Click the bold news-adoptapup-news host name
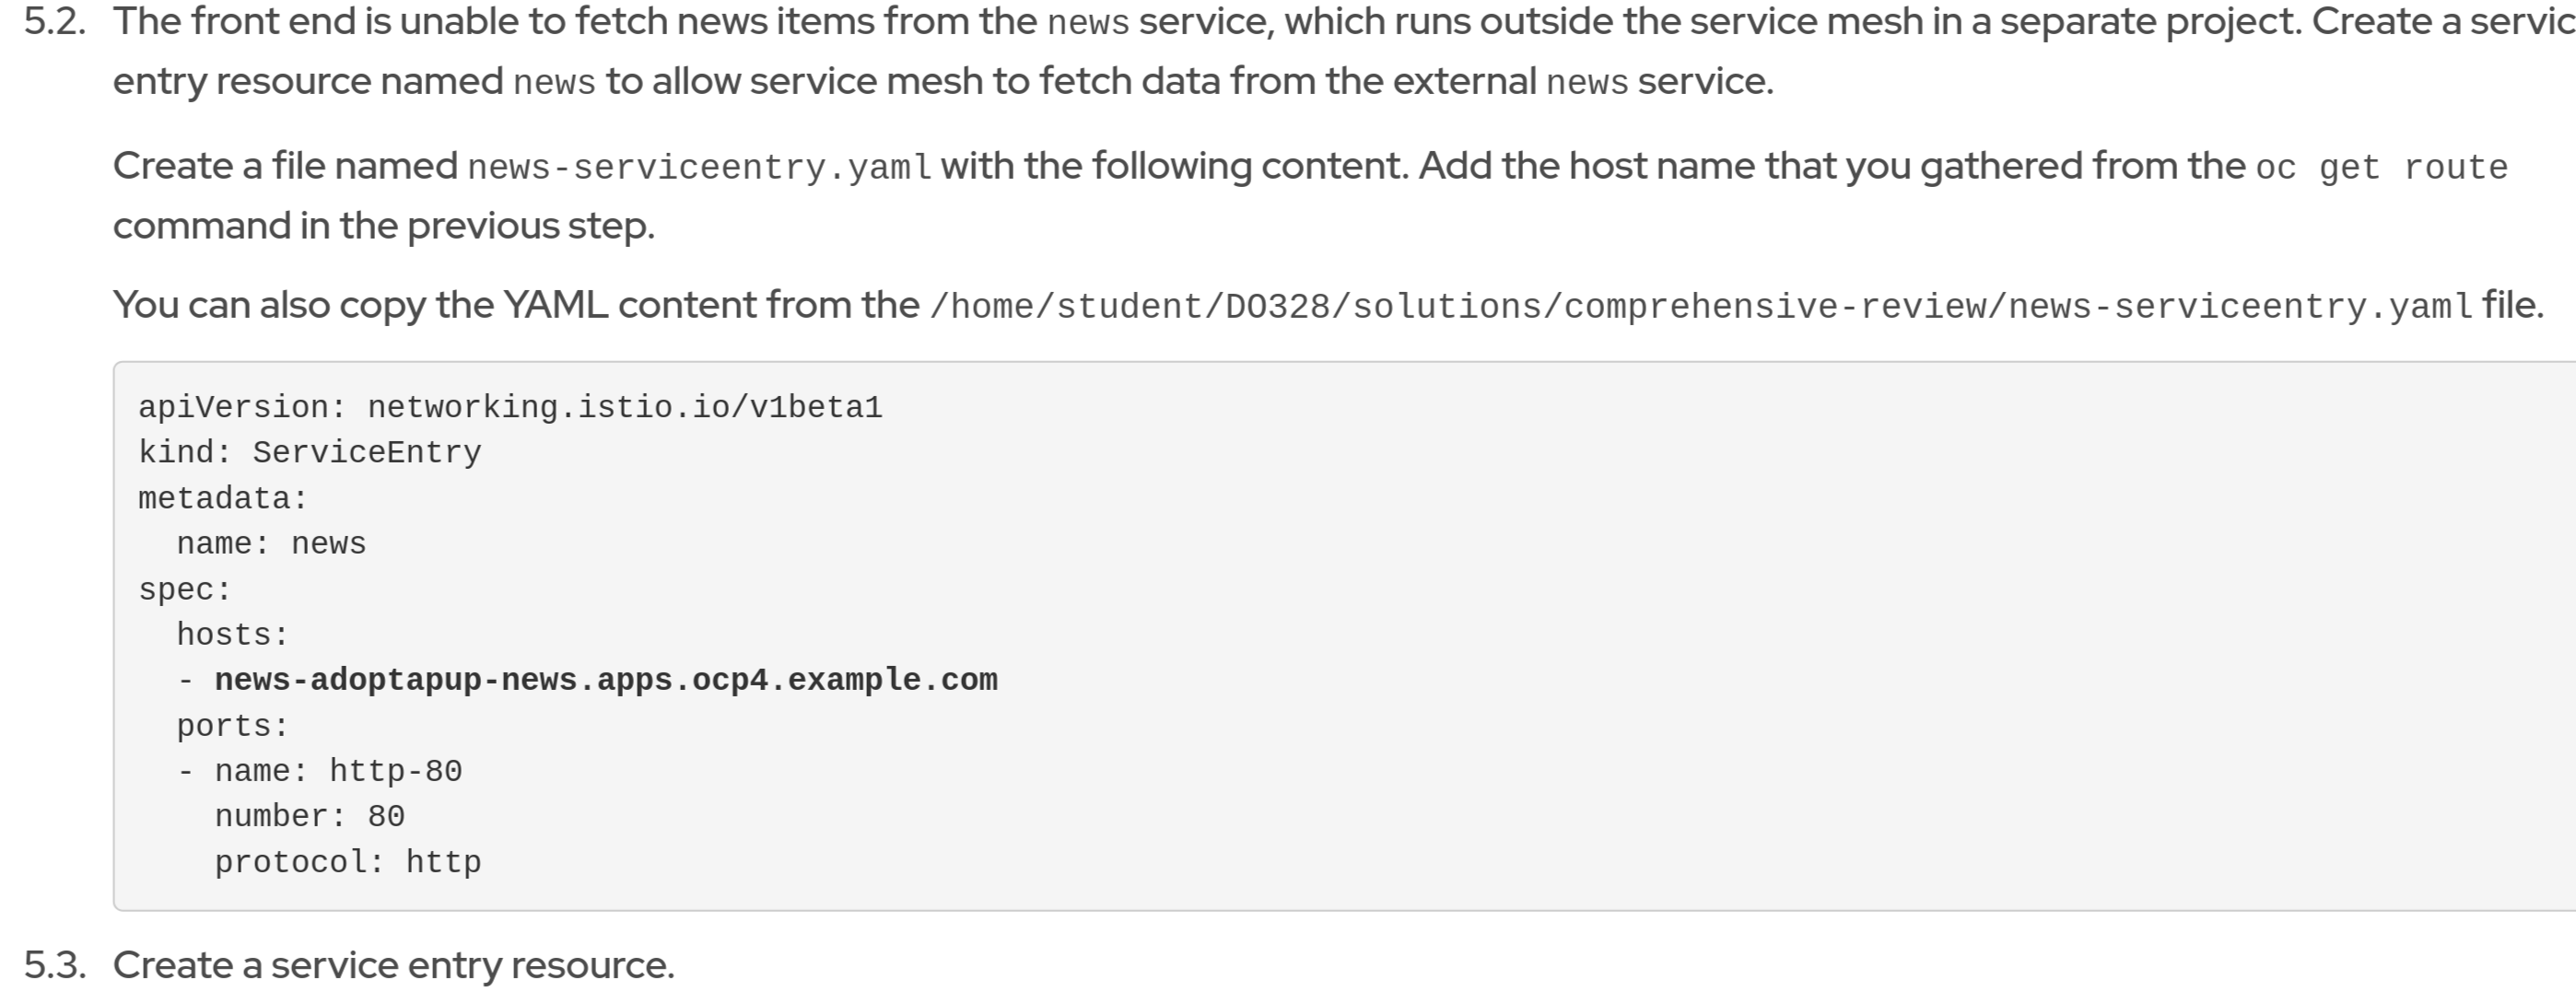The width and height of the screenshot is (2576, 992). click(x=606, y=680)
